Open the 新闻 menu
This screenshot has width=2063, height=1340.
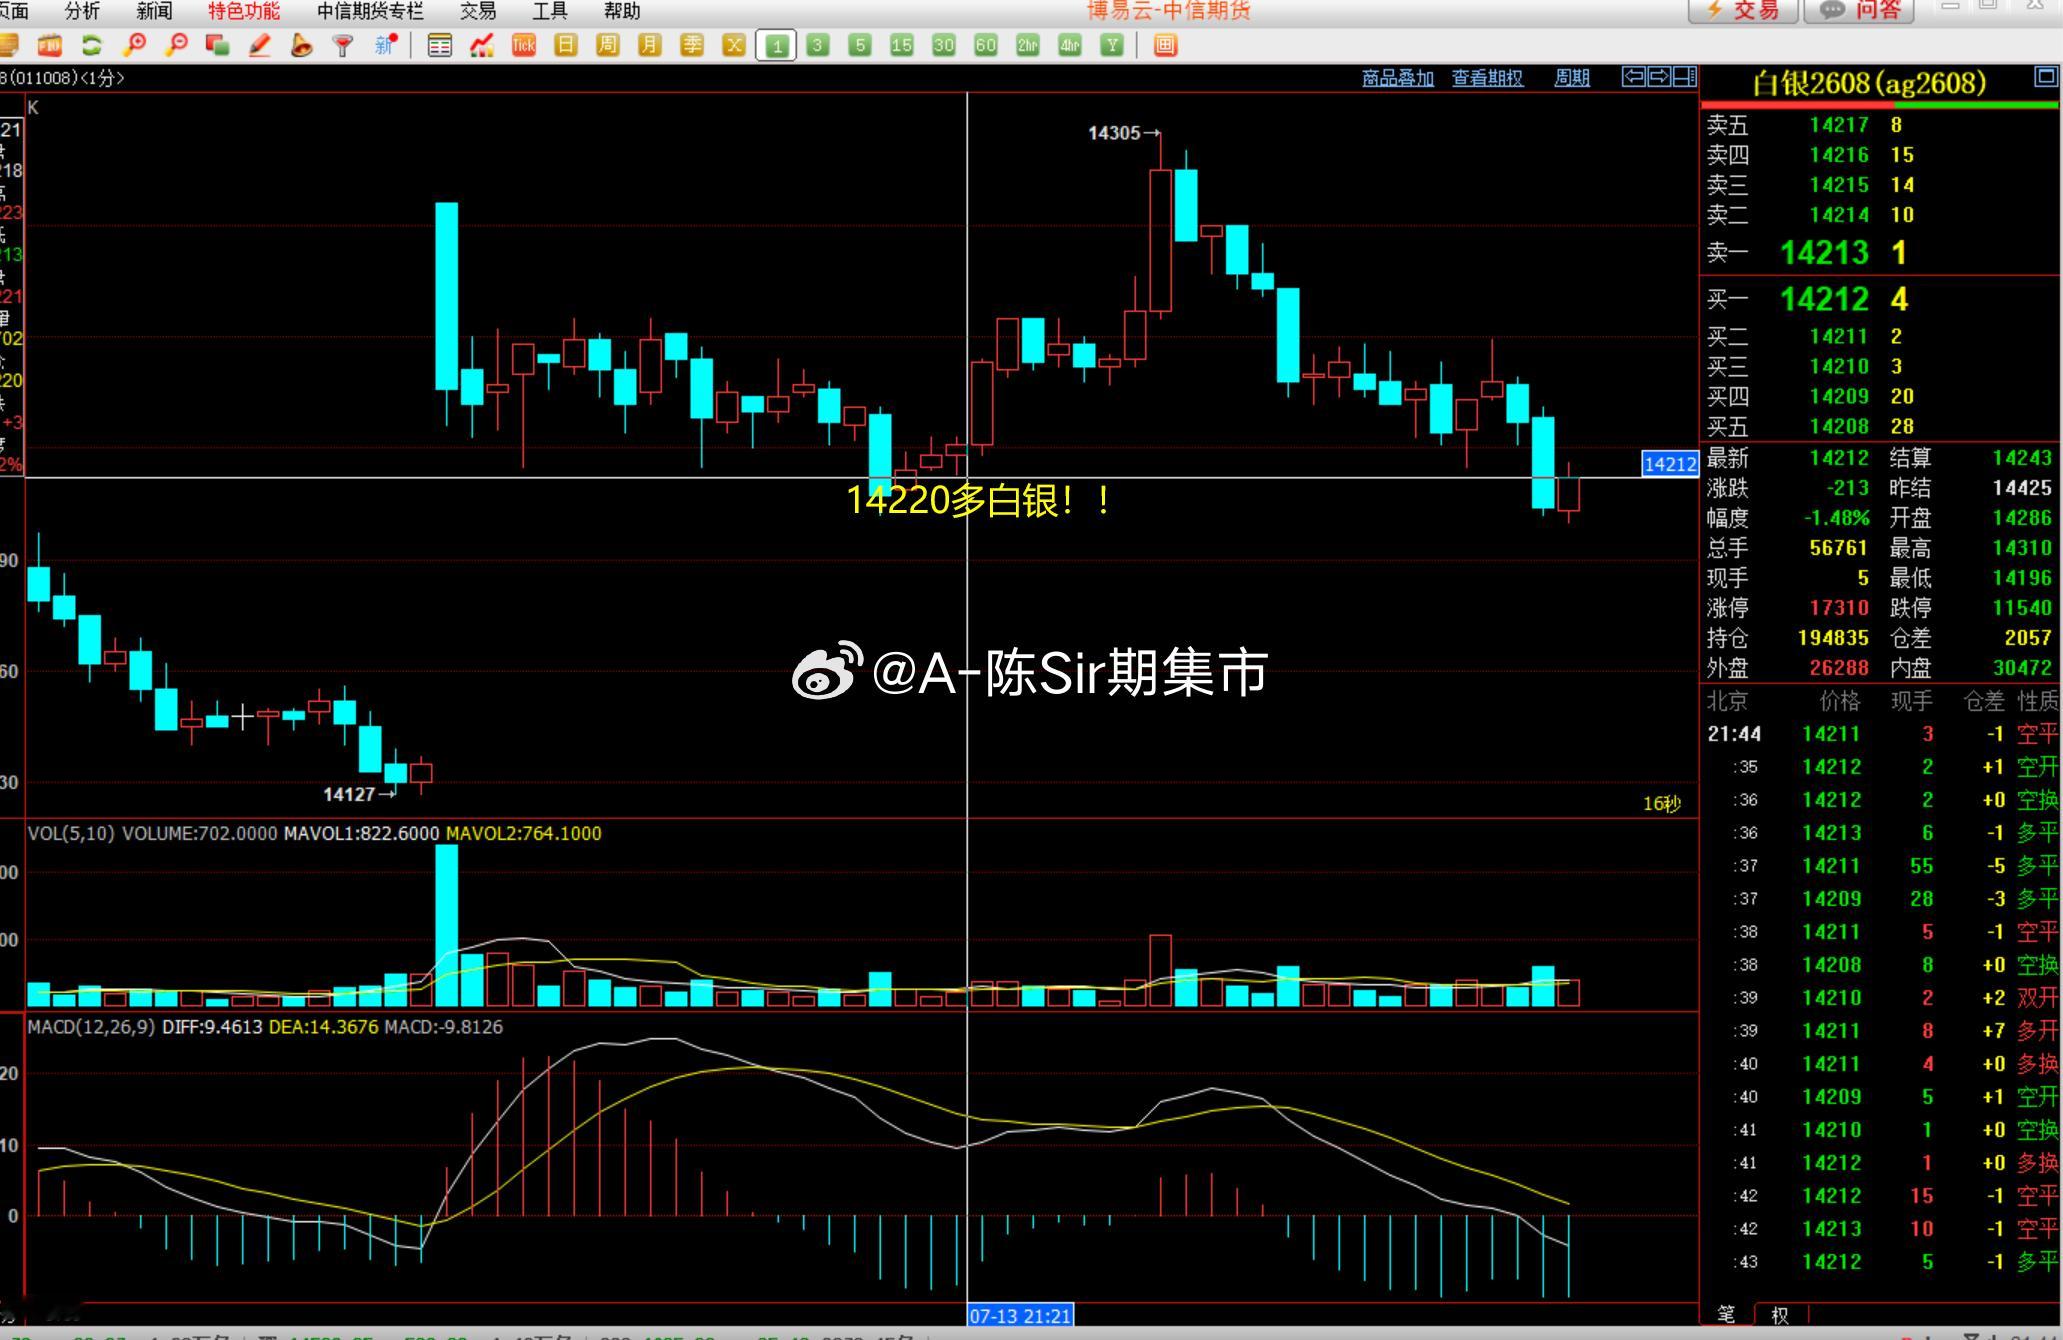(x=154, y=11)
